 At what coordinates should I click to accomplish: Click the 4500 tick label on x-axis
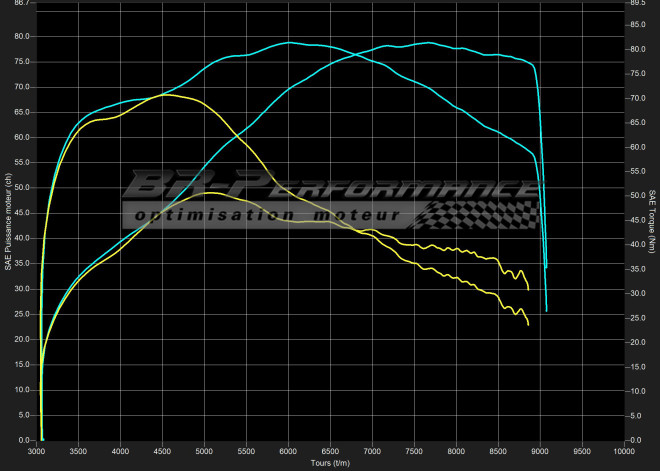(x=162, y=452)
